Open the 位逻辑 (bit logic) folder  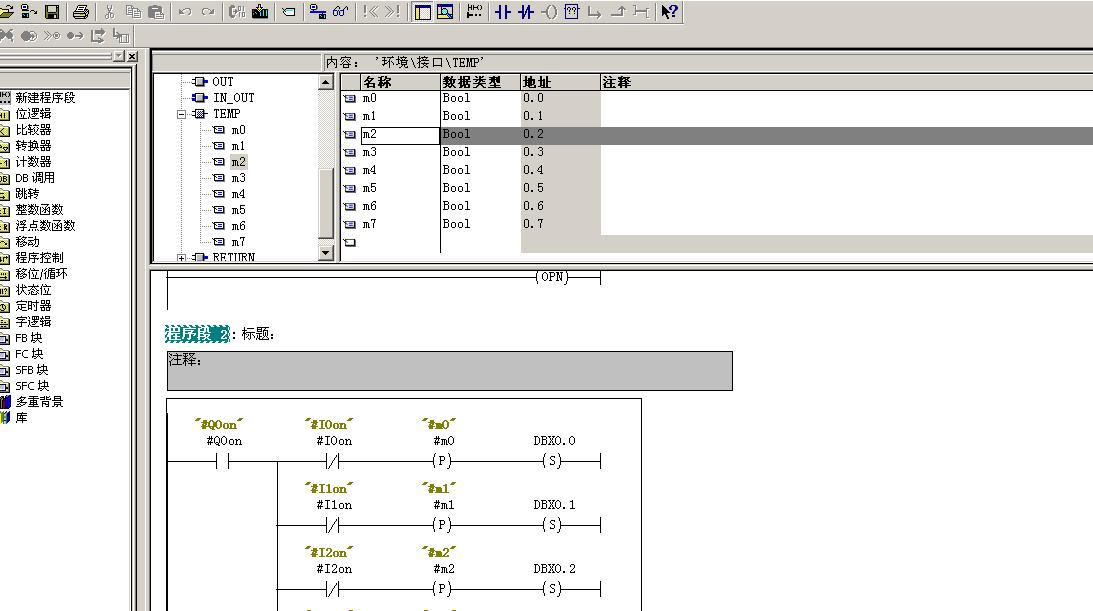pos(33,114)
